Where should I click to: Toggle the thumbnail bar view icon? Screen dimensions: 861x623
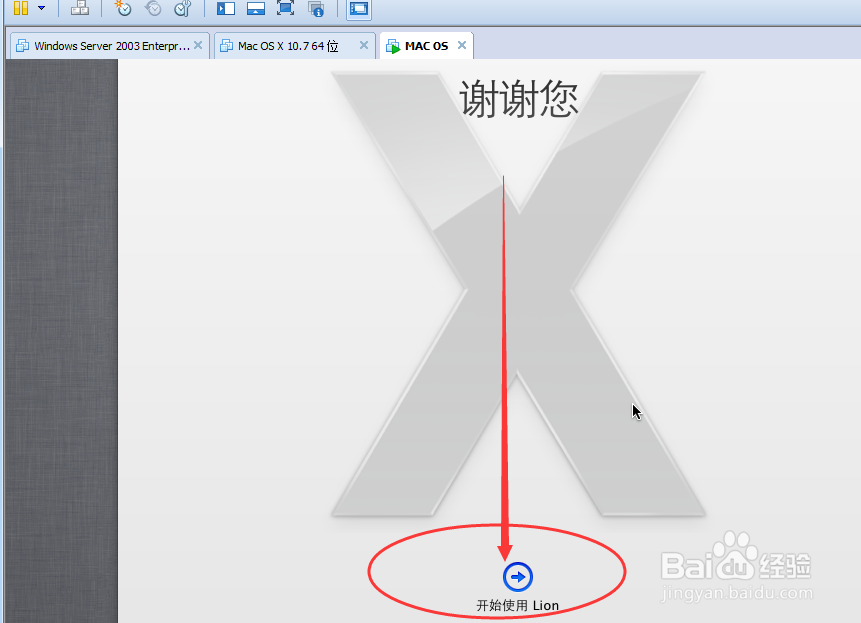[256, 8]
